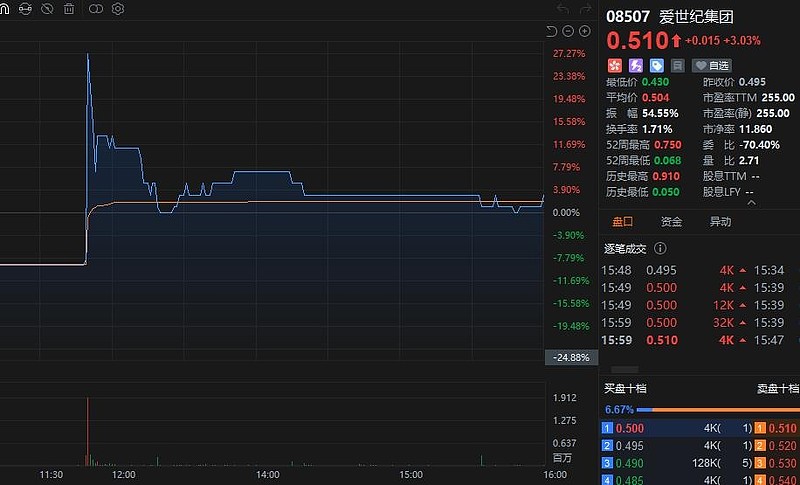Click the 量比 2.71 value
Screen dimensions: 800x485
(x=749, y=161)
